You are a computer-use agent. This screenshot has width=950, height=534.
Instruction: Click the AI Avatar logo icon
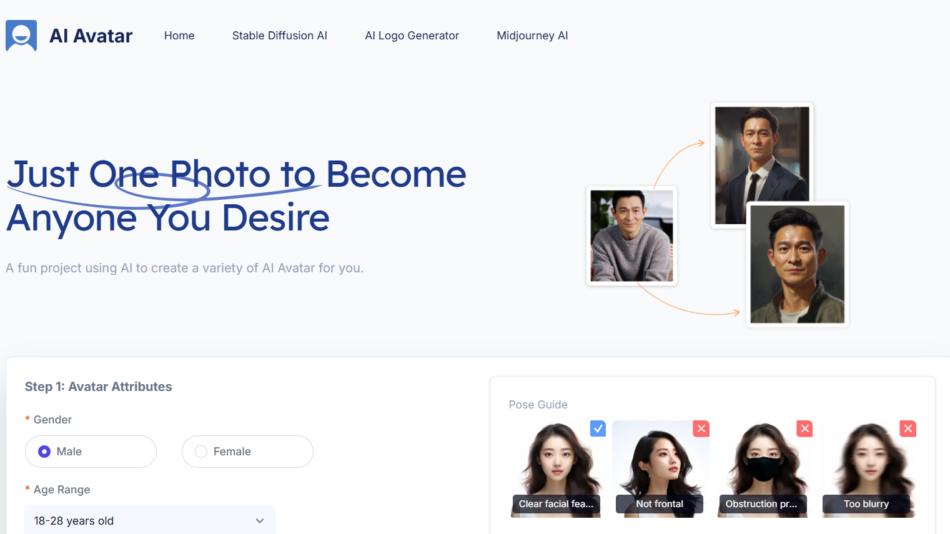click(21, 35)
